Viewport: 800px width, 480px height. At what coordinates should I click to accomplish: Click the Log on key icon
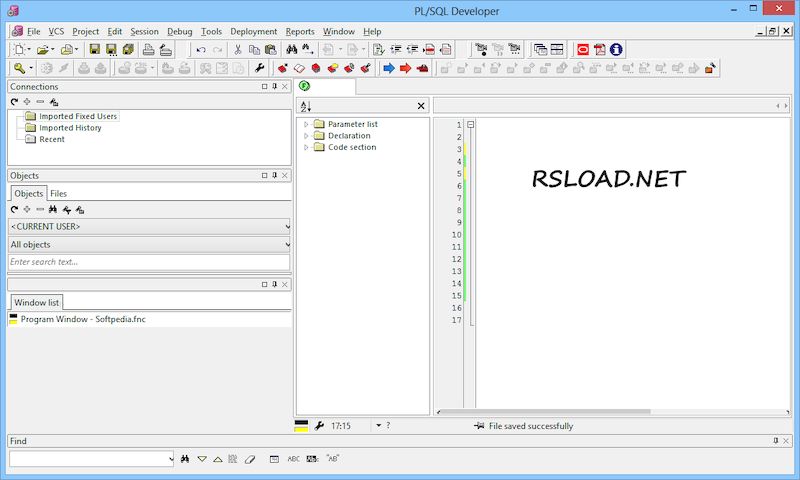click(19, 68)
